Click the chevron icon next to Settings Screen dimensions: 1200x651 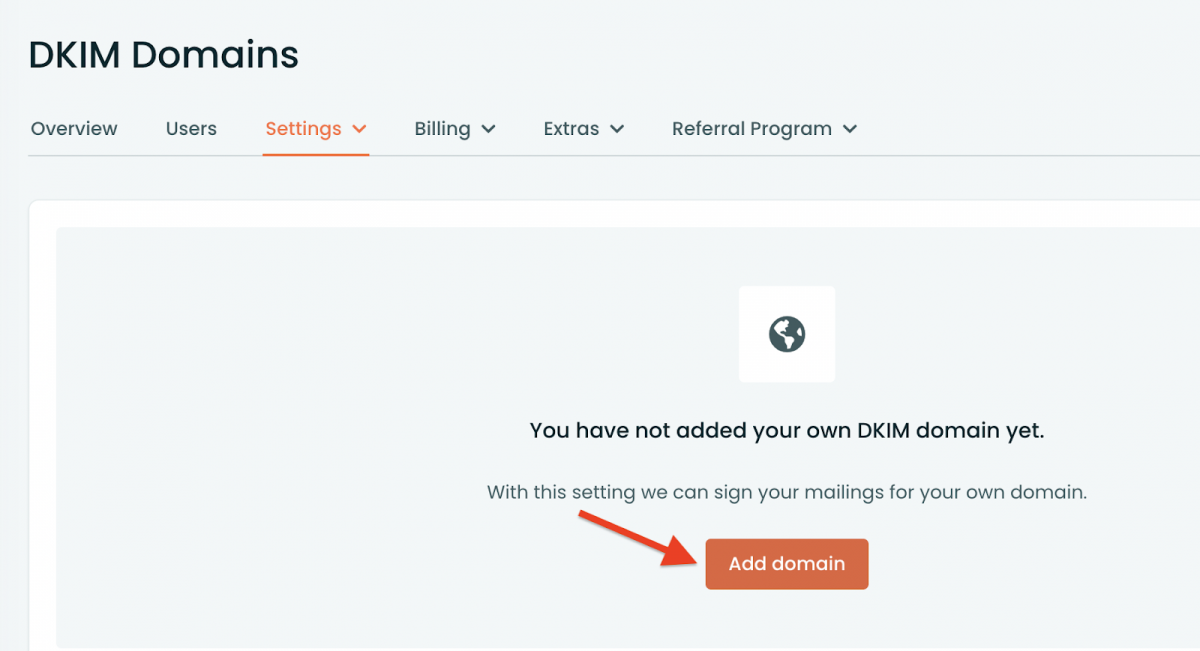click(x=361, y=129)
